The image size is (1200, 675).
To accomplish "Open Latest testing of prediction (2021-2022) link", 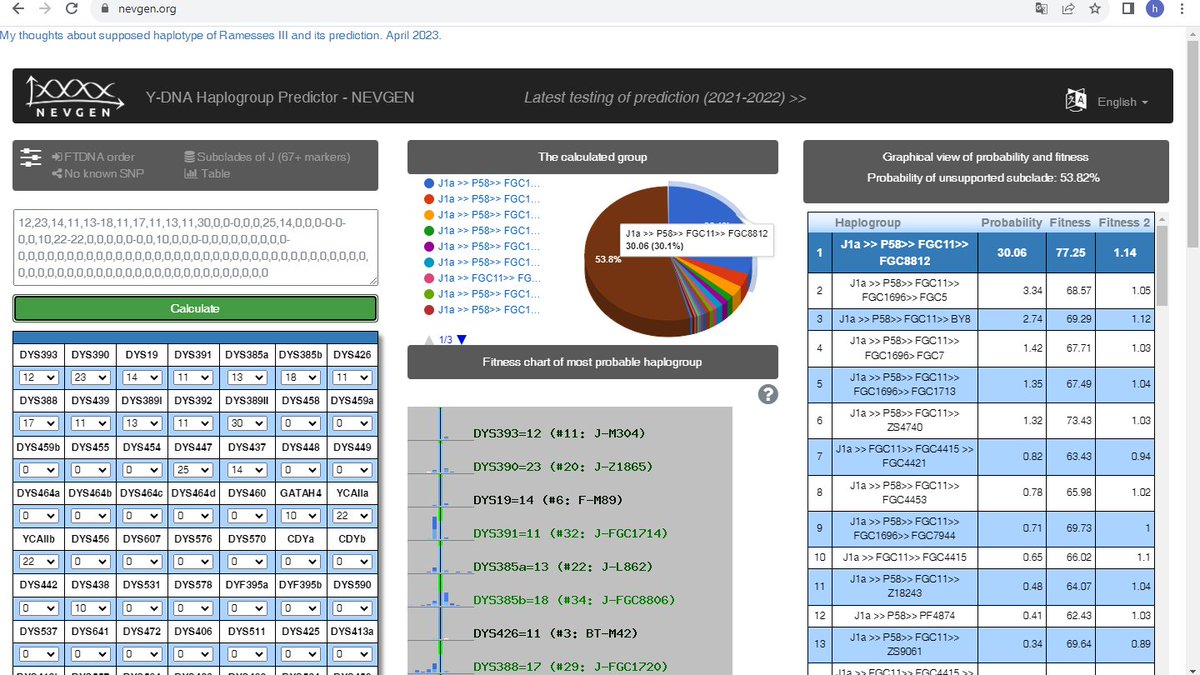I will tap(665, 98).
